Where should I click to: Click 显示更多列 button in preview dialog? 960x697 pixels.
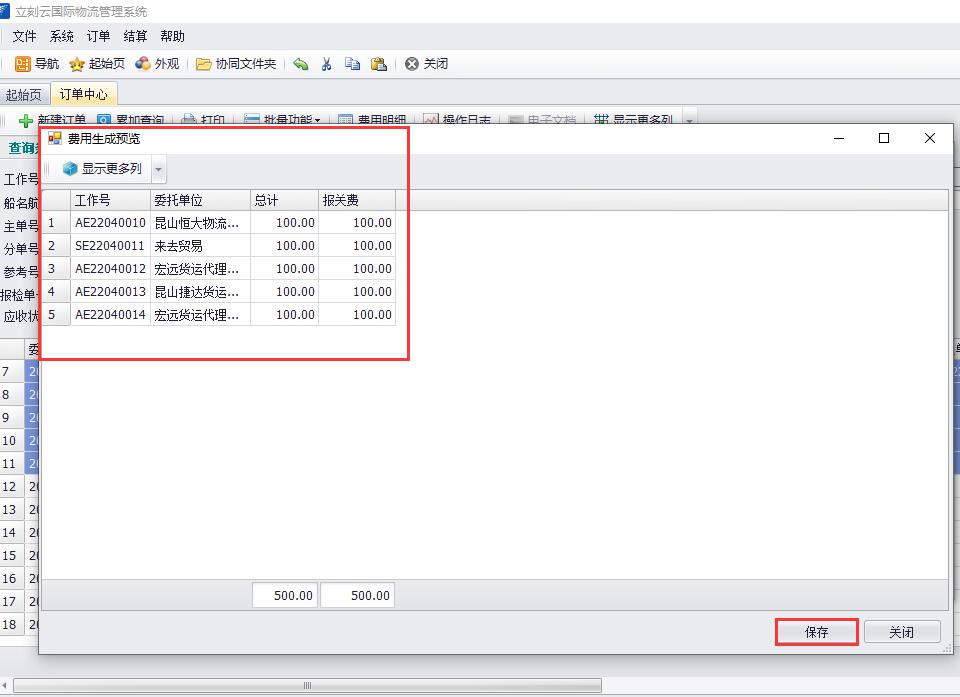tap(102, 169)
